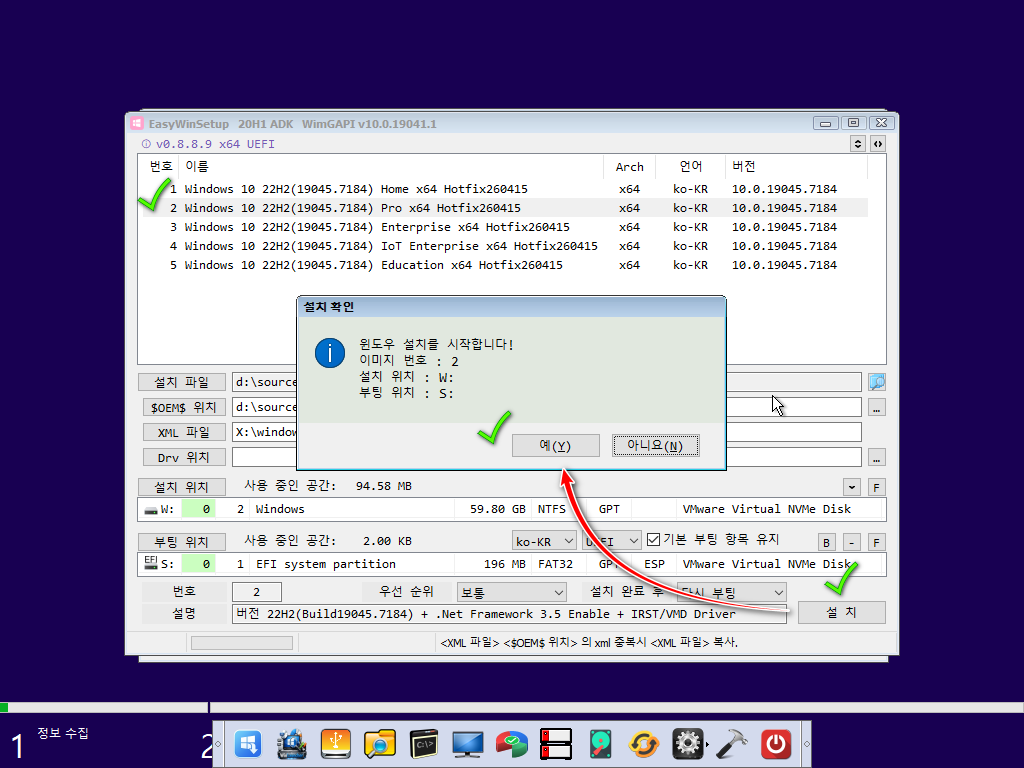Image resolution: width=1024 pixels, height=768 pixels.
Task: Click the 번호 column header
Action: 161,167
